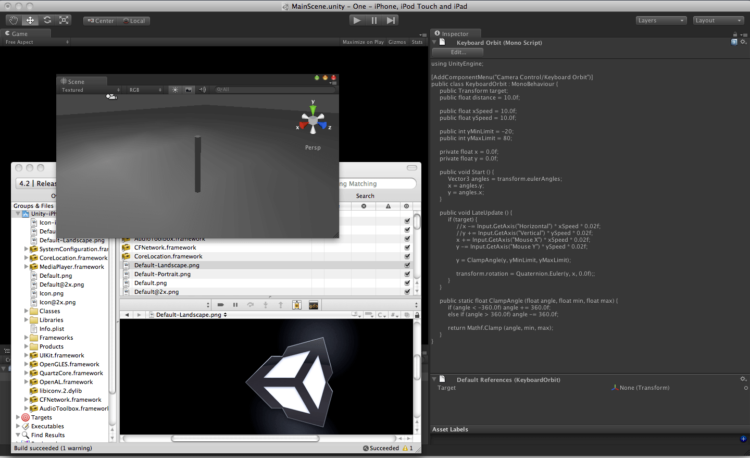Uncheck target checkbox for Default-Portrait.png row
Screen dimensions: 750x458
pos(407,274)
